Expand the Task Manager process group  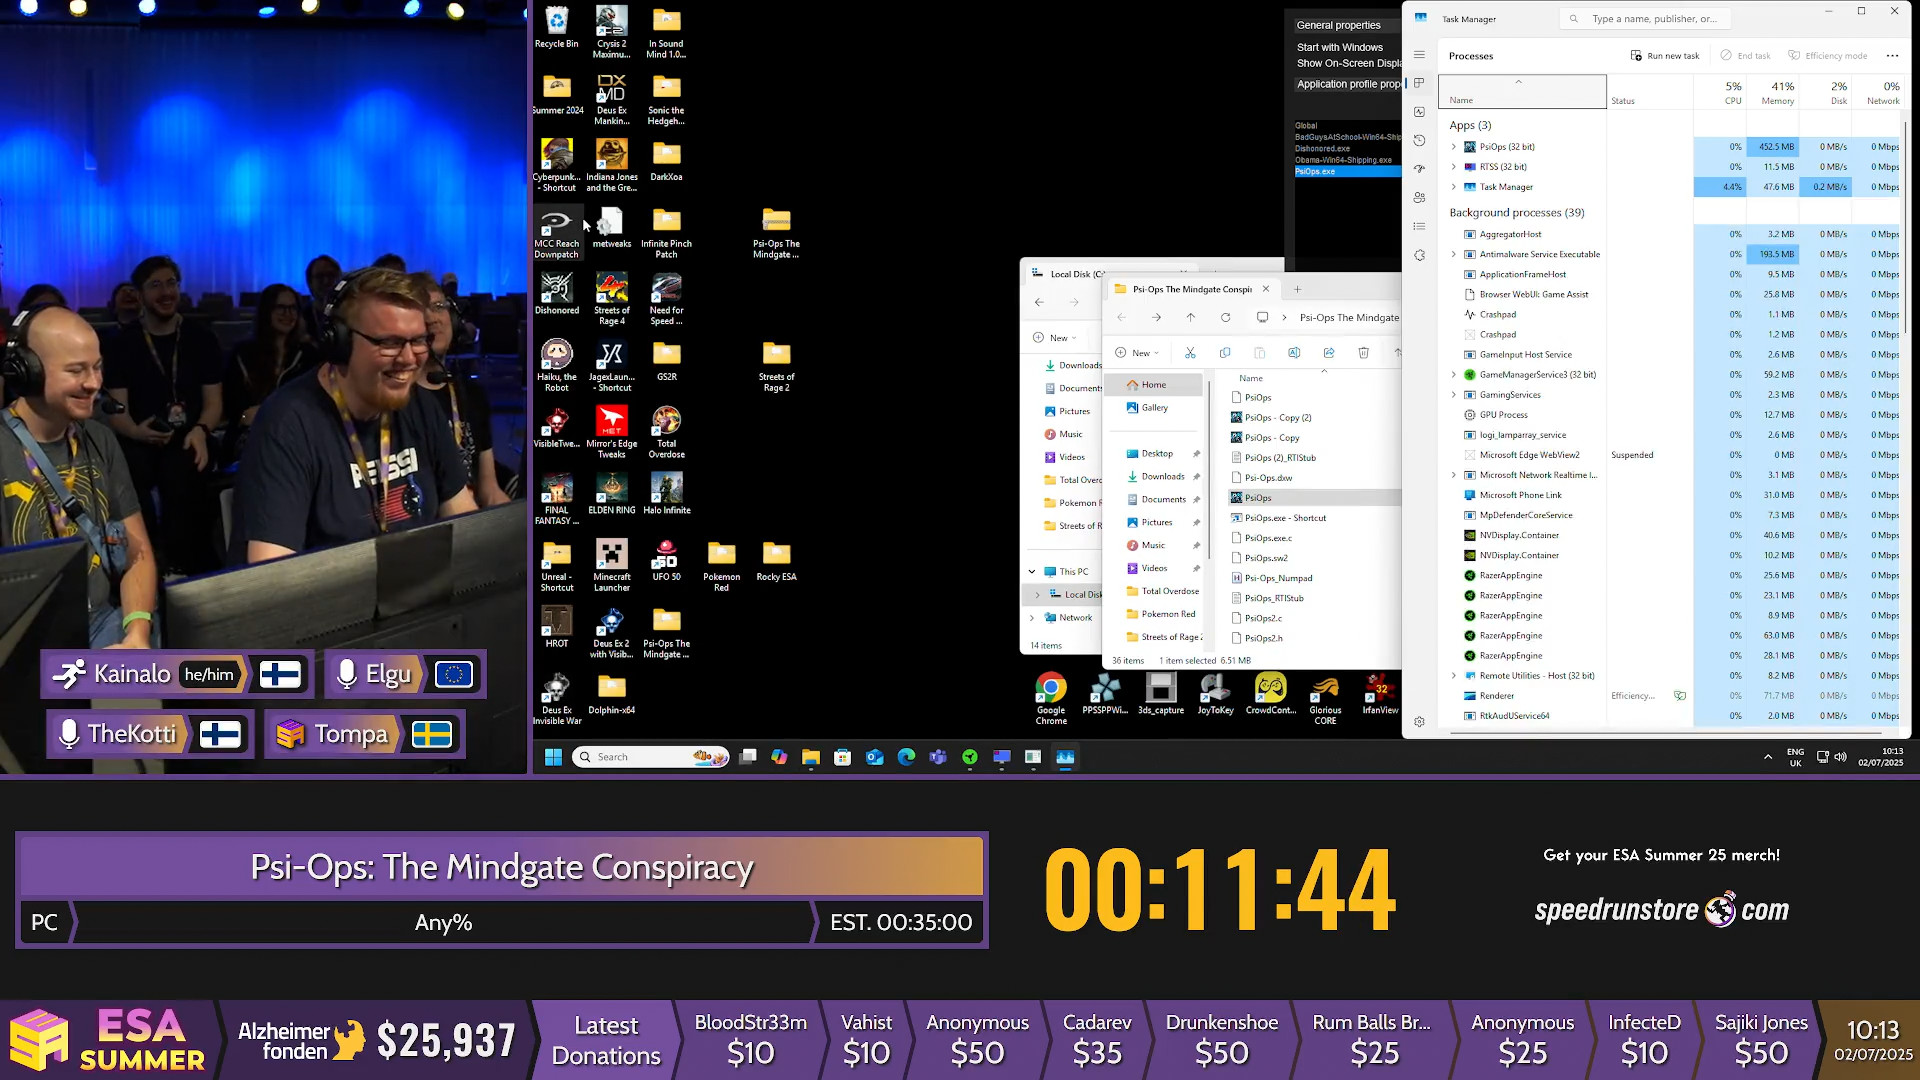(1454, 187)
